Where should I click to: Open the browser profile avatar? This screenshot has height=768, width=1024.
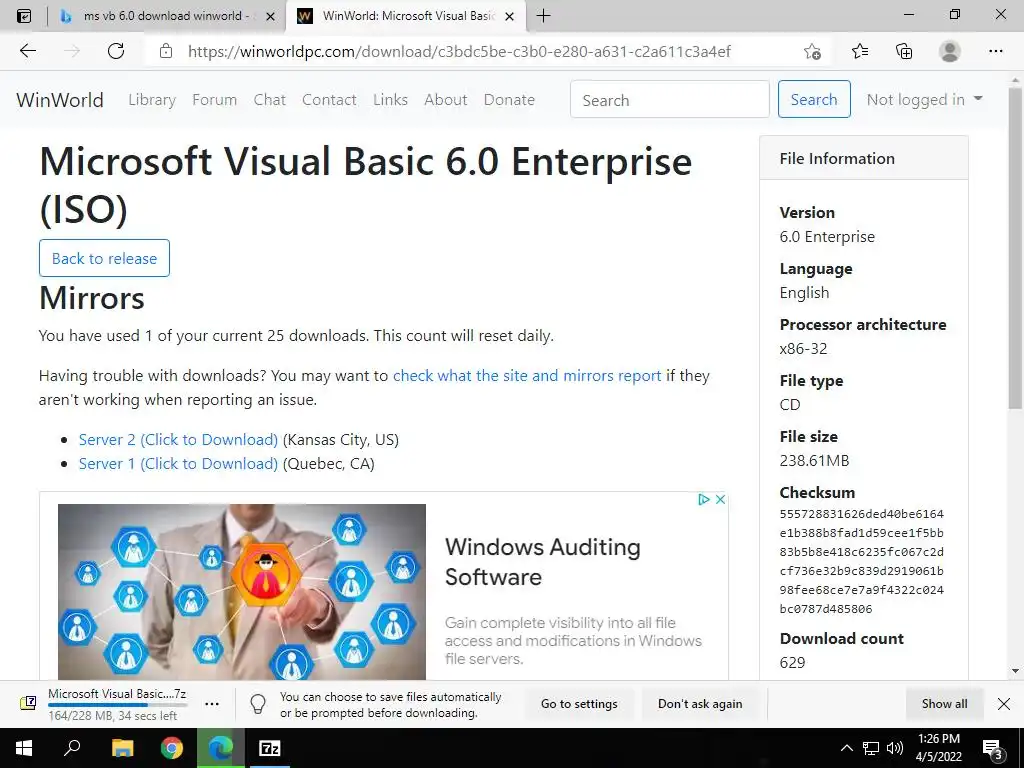950,51
